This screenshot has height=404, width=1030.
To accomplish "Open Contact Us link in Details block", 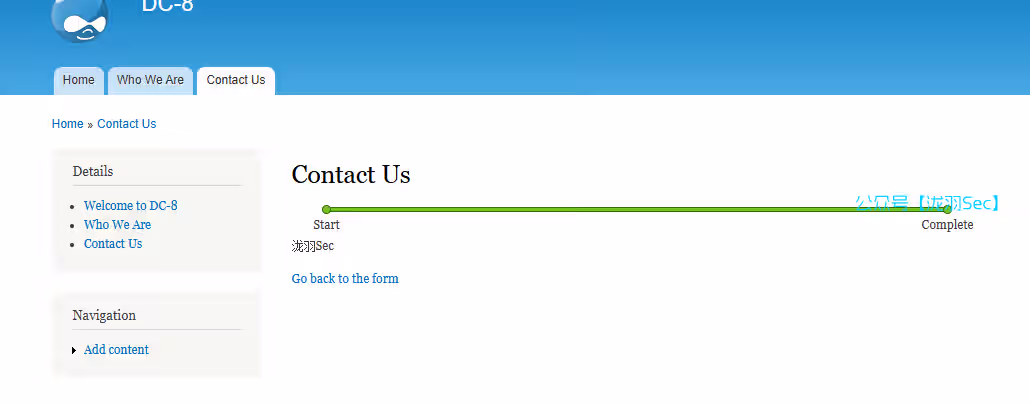I will click(x=113, y=244).
